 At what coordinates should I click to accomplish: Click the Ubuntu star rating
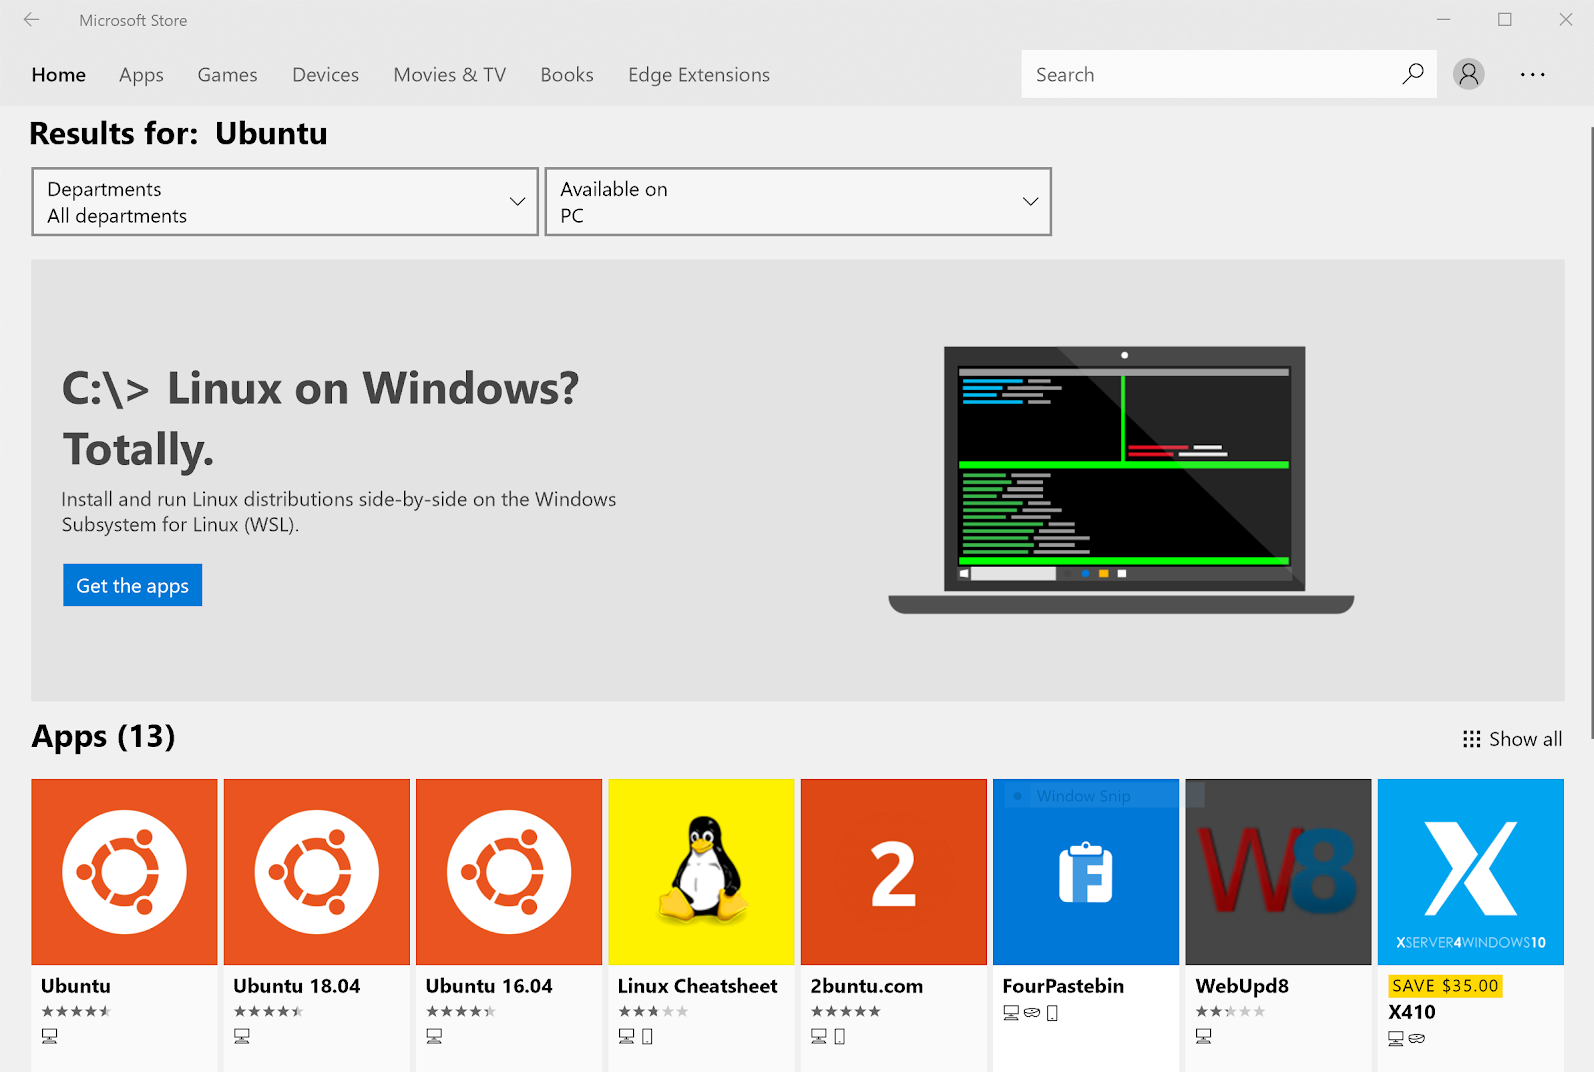[x=76, y=1011]
